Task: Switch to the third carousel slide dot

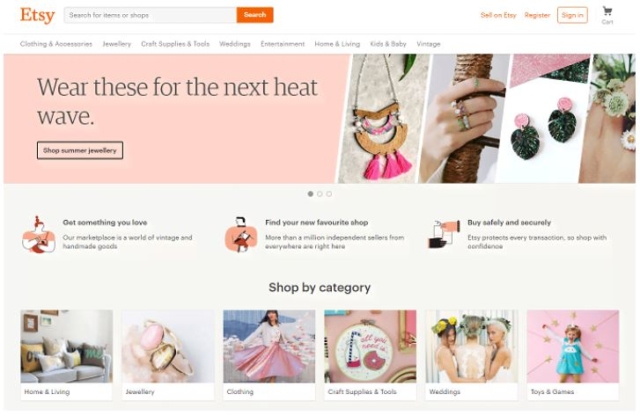Action: click(x=329, y=194)
